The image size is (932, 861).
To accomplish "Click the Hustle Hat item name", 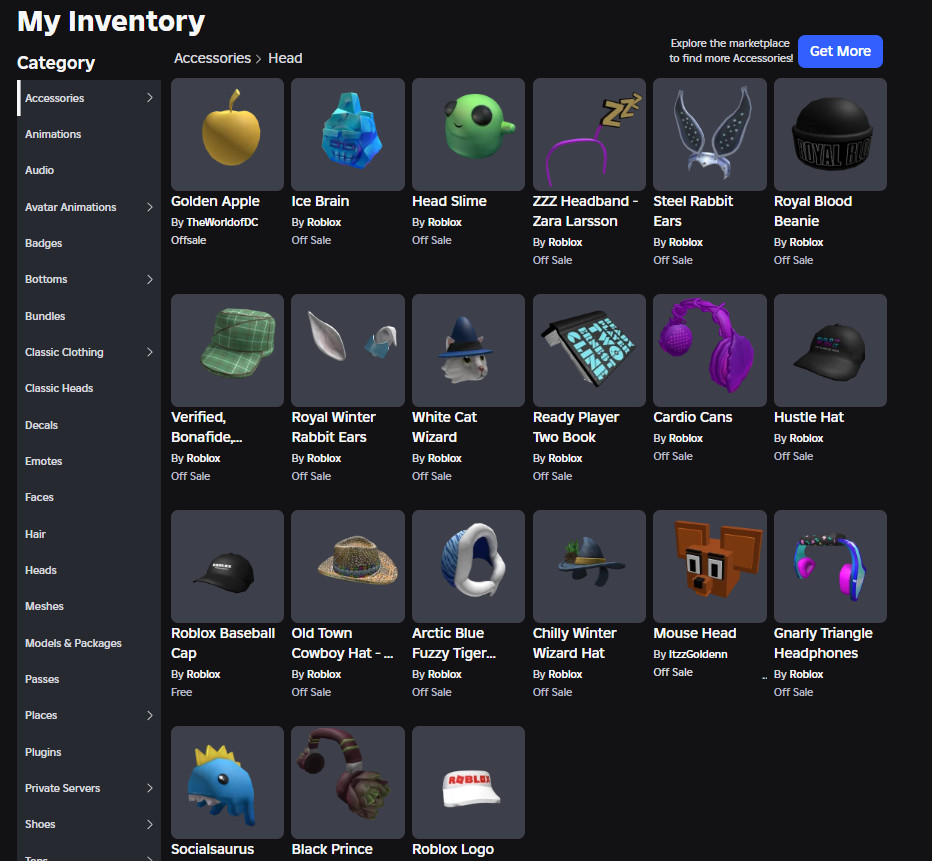I will point(809,417).
